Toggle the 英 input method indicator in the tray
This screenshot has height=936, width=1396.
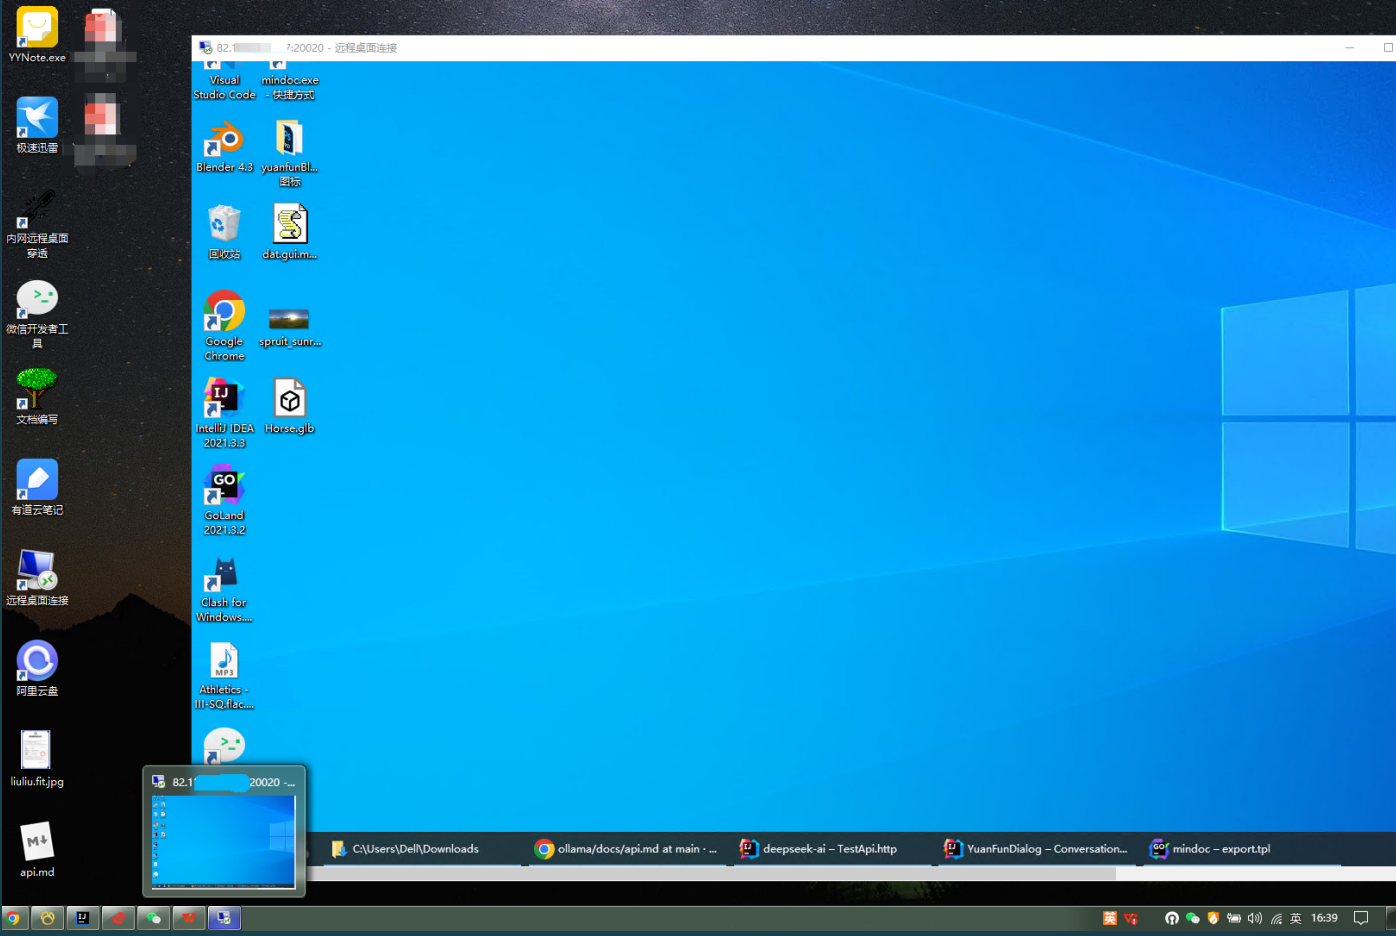coord(1296,918)
